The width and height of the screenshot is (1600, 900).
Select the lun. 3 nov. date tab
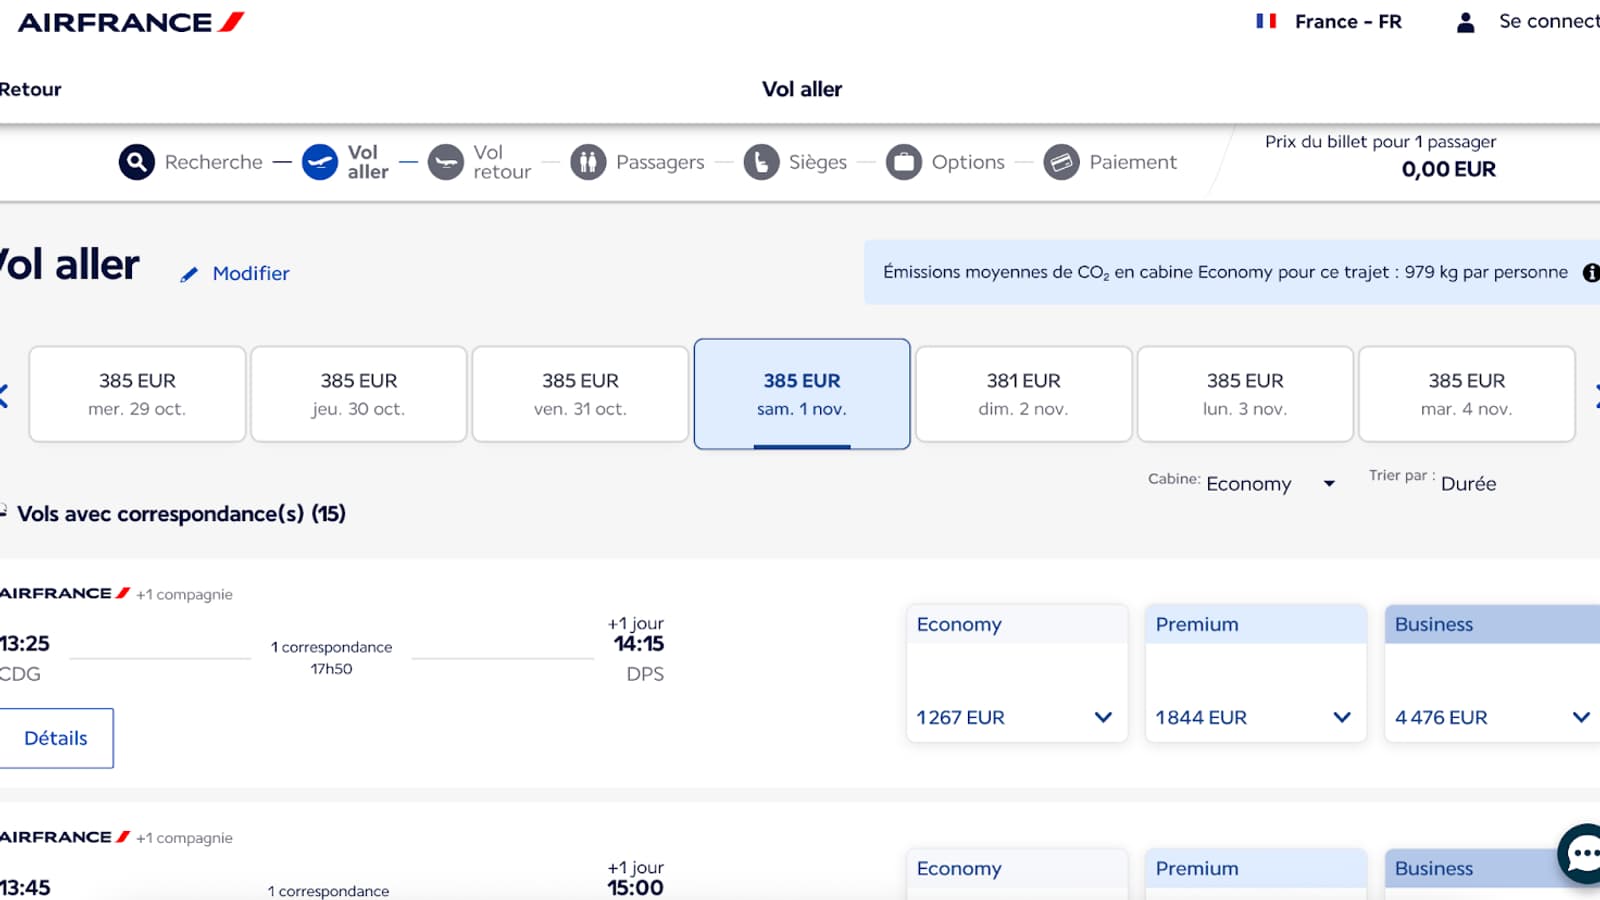tap(1245, 394)
